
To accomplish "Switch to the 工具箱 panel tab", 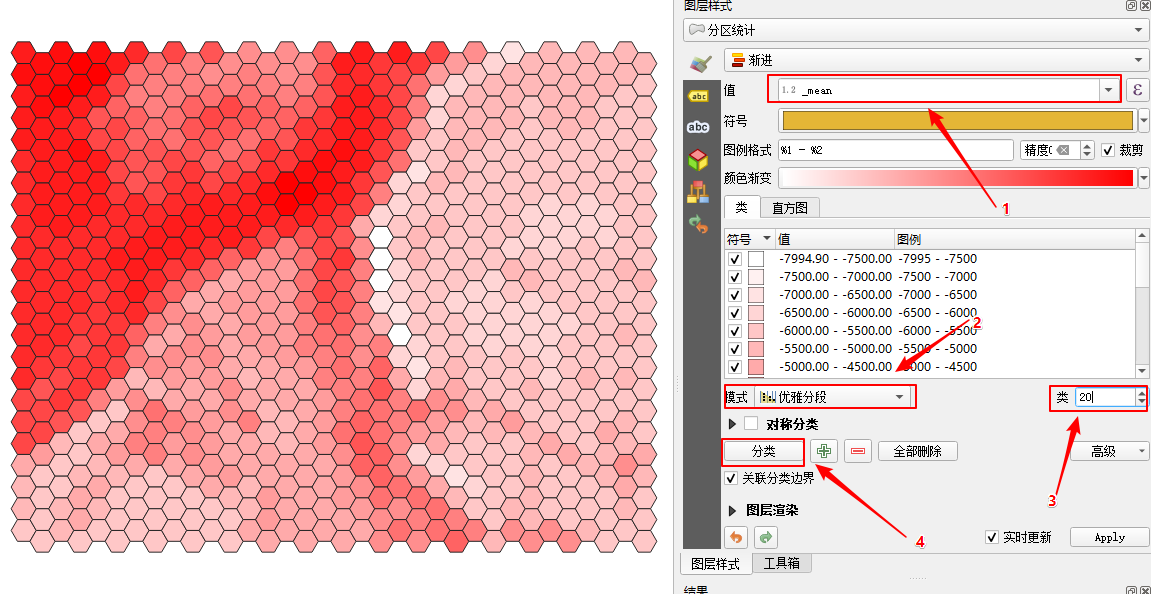I will tap(781, 563).
